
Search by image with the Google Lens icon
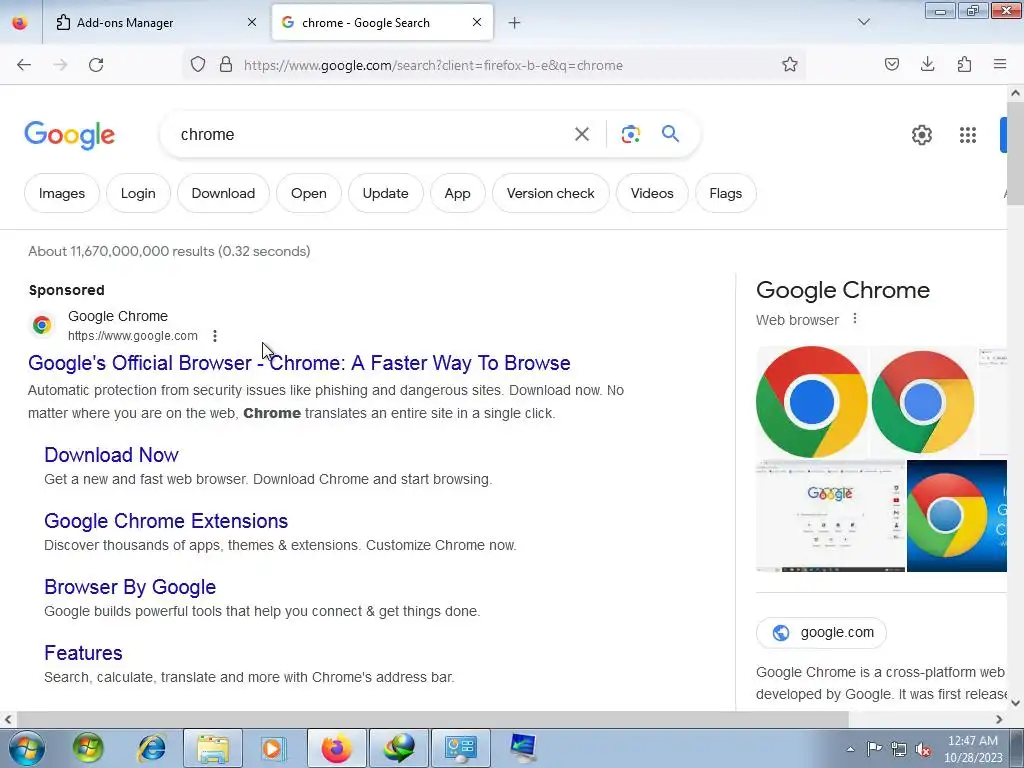[x=630, y=135]
